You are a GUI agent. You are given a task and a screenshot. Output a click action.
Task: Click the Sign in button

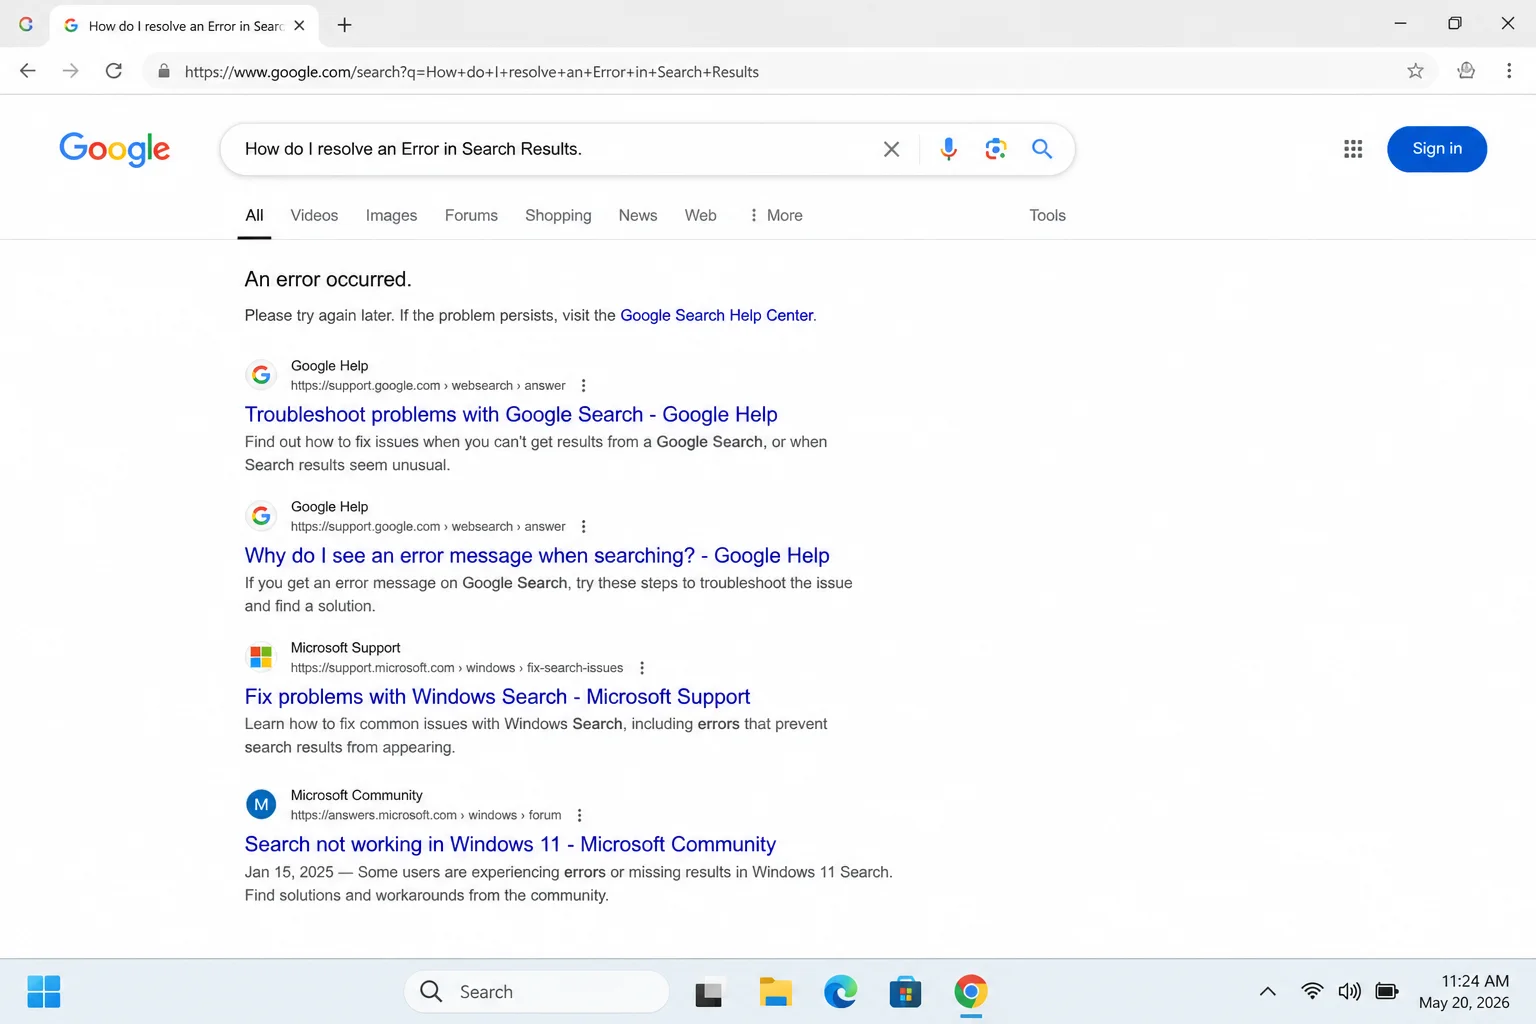tap(1437, 149)
